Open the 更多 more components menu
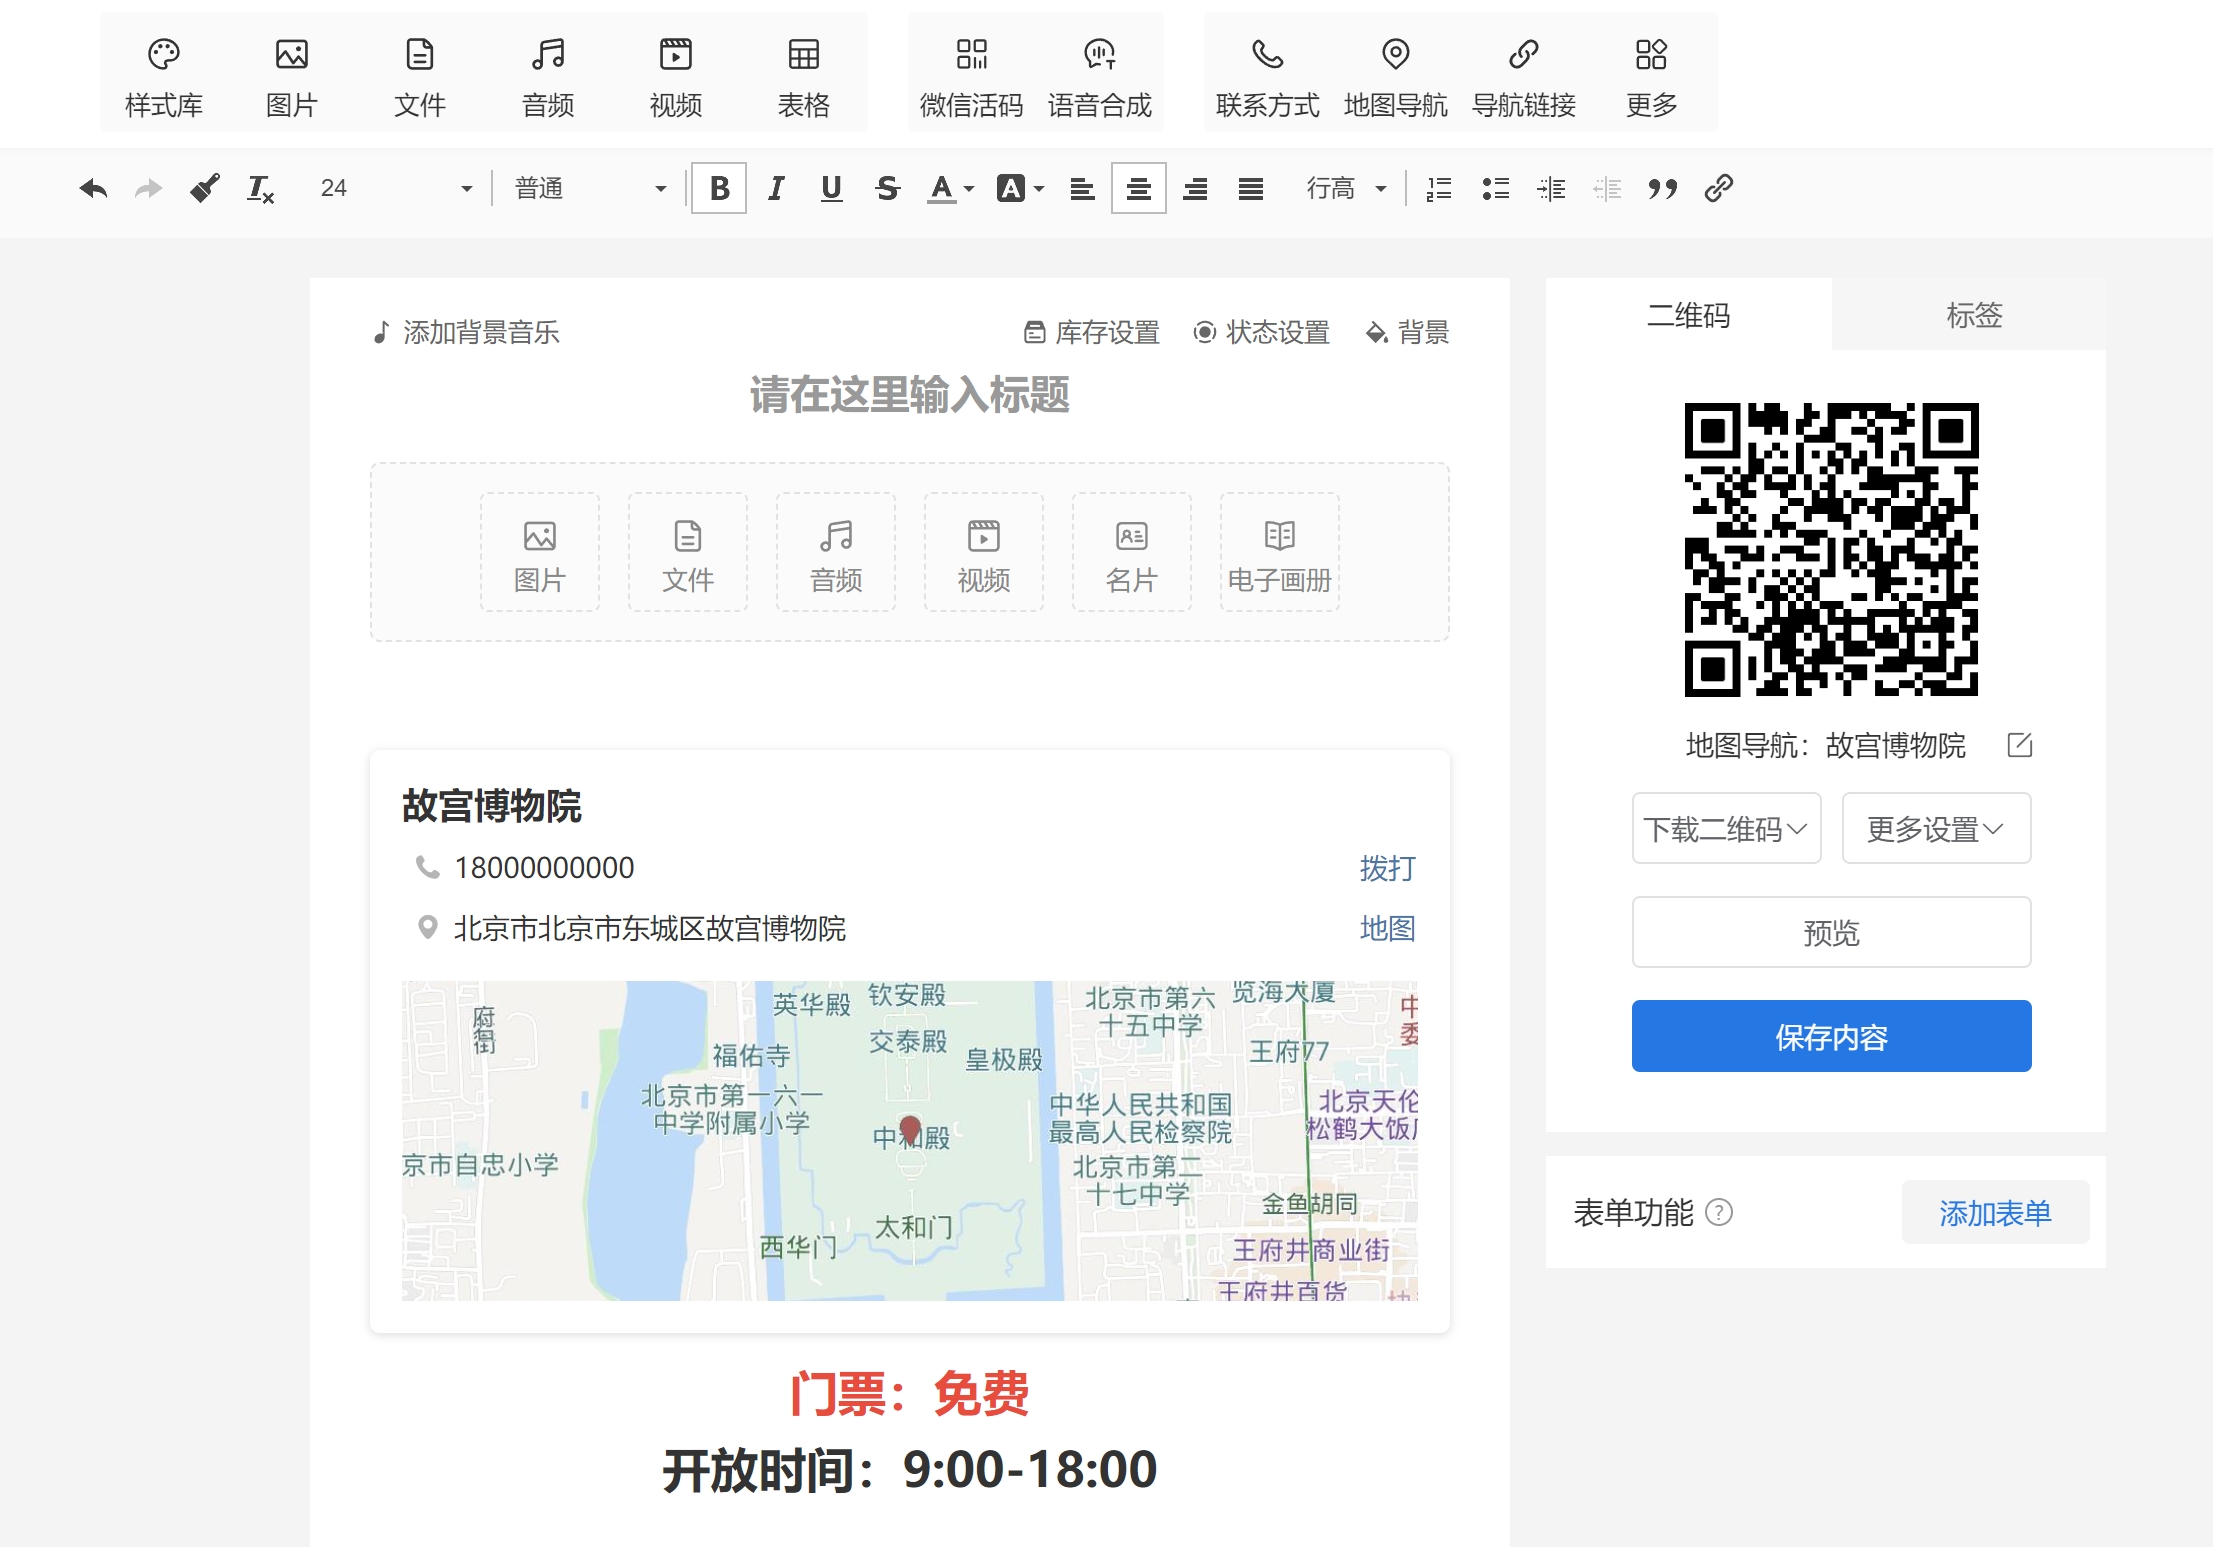The image size is (2213, 1547). 1652,77
